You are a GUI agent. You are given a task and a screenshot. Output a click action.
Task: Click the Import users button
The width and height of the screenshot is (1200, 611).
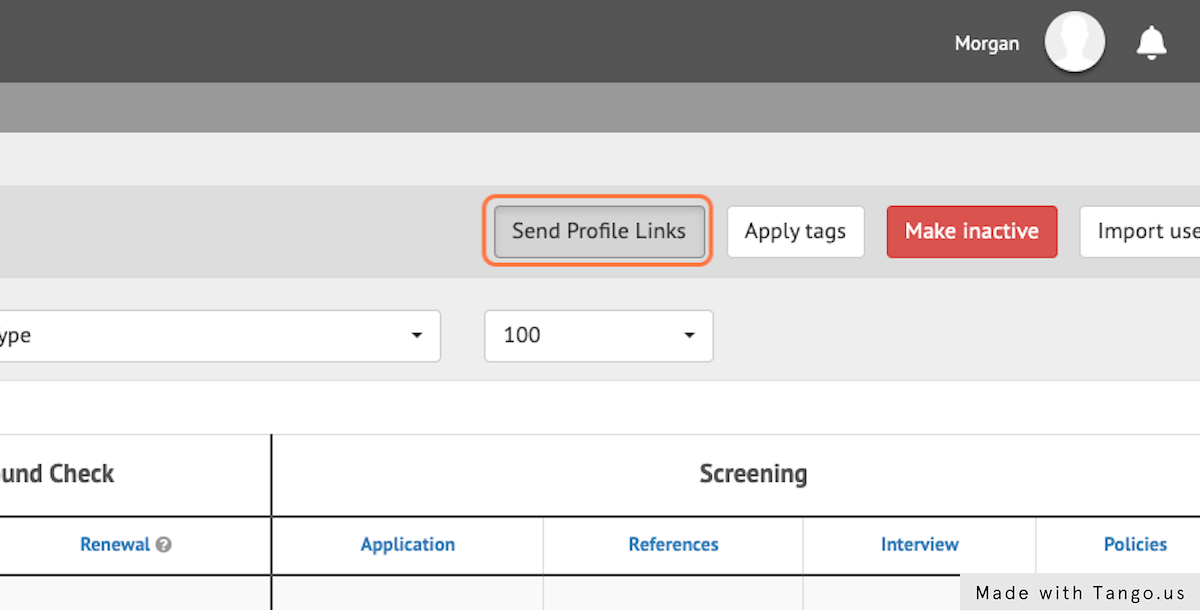click(x=1151, y=231)
